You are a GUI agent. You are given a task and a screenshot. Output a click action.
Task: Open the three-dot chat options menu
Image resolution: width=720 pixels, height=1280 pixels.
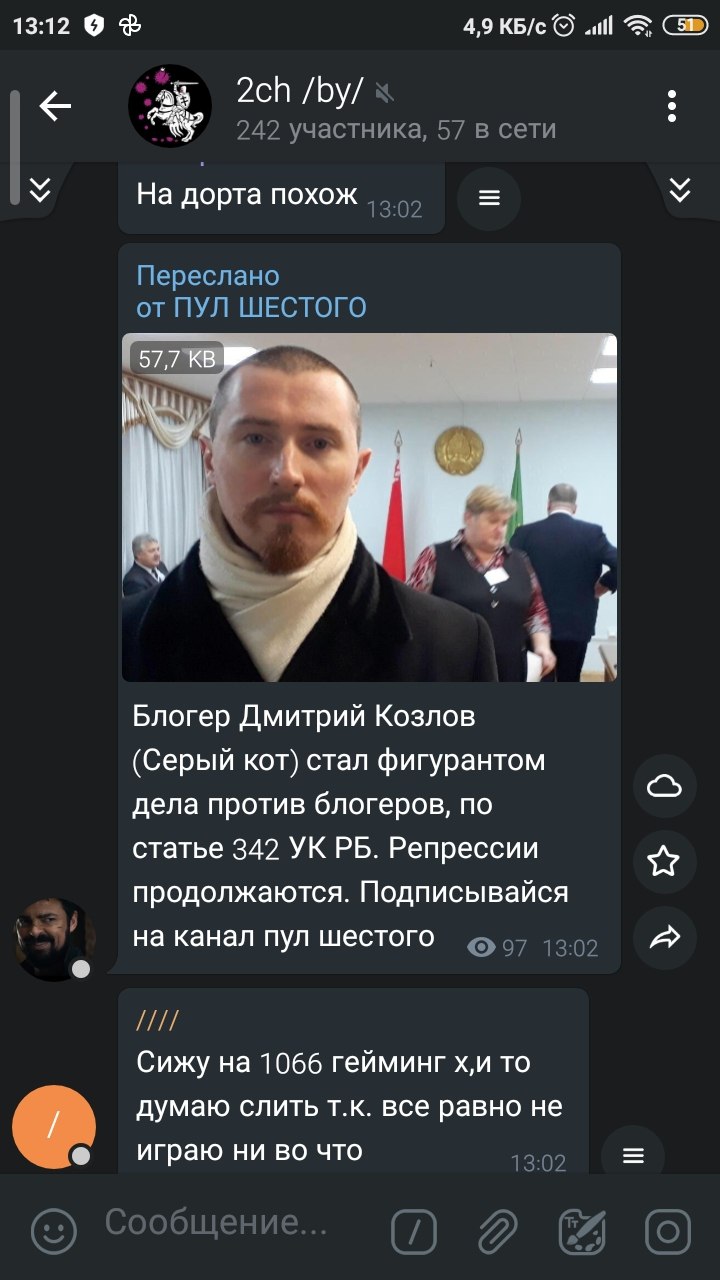coord(672,106)
